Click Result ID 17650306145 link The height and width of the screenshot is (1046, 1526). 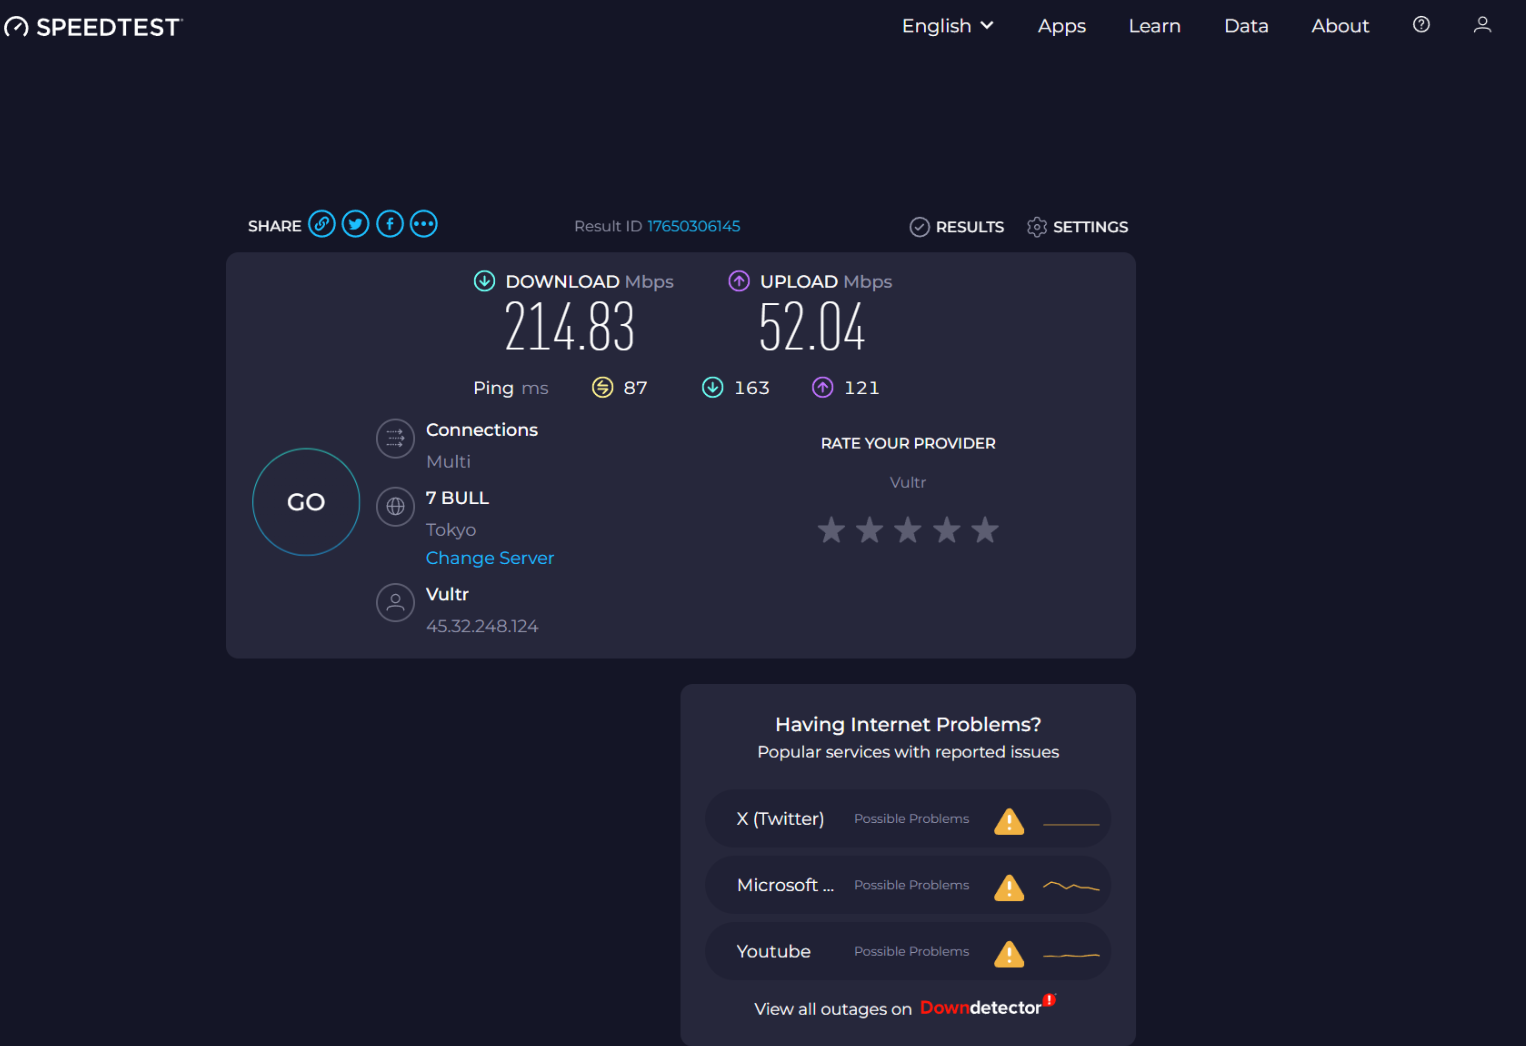coord(694,226)
